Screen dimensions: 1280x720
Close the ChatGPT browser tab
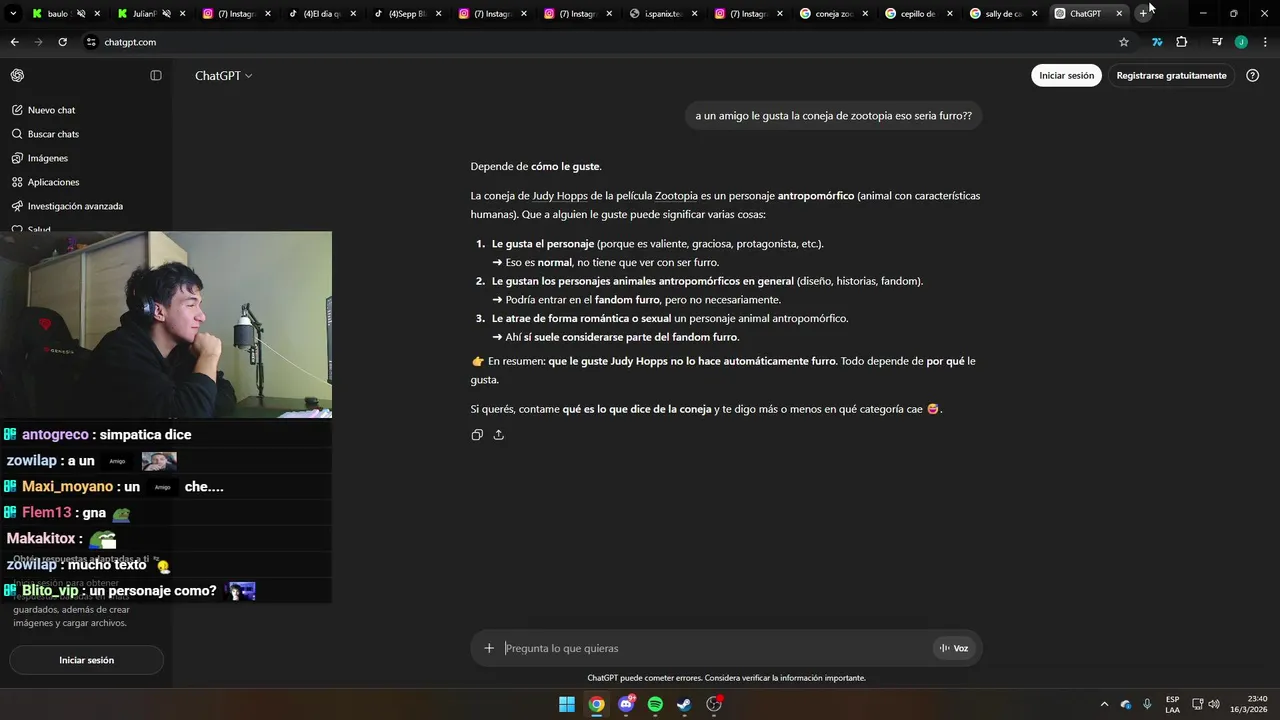pyautogui.click(x=1119, y=14)
